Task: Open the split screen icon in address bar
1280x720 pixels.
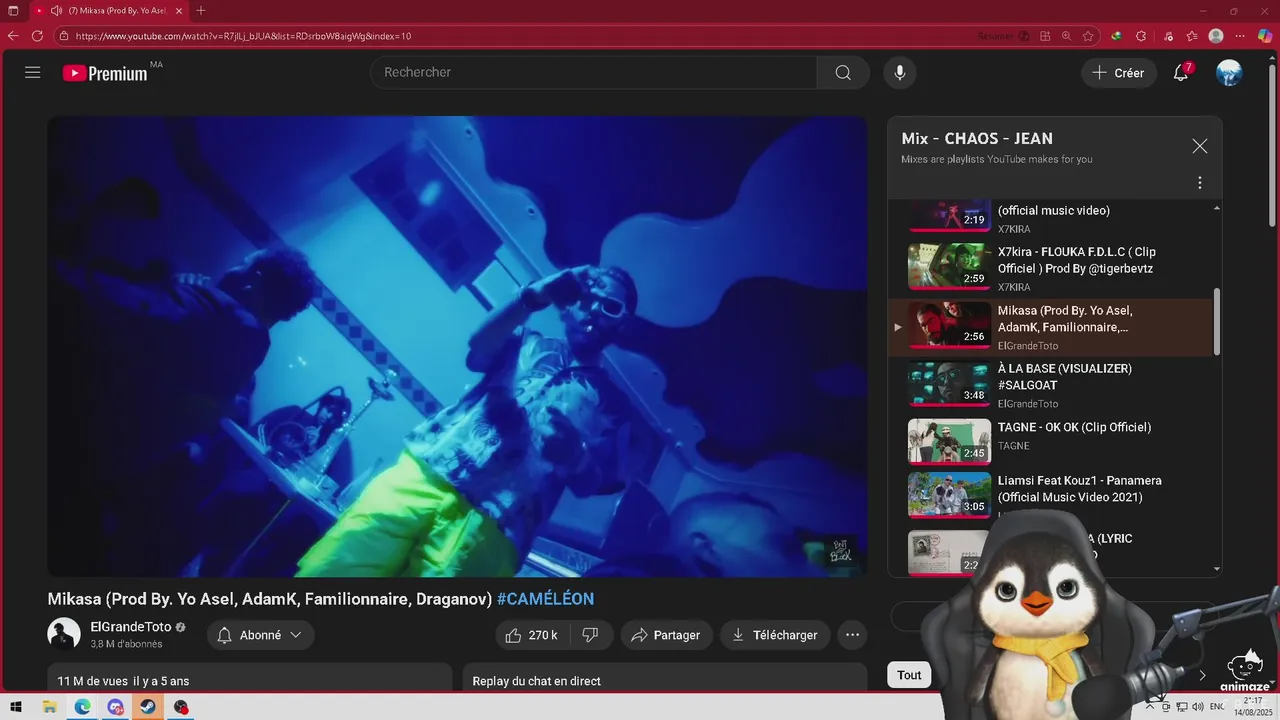Action: point(1045,36)
